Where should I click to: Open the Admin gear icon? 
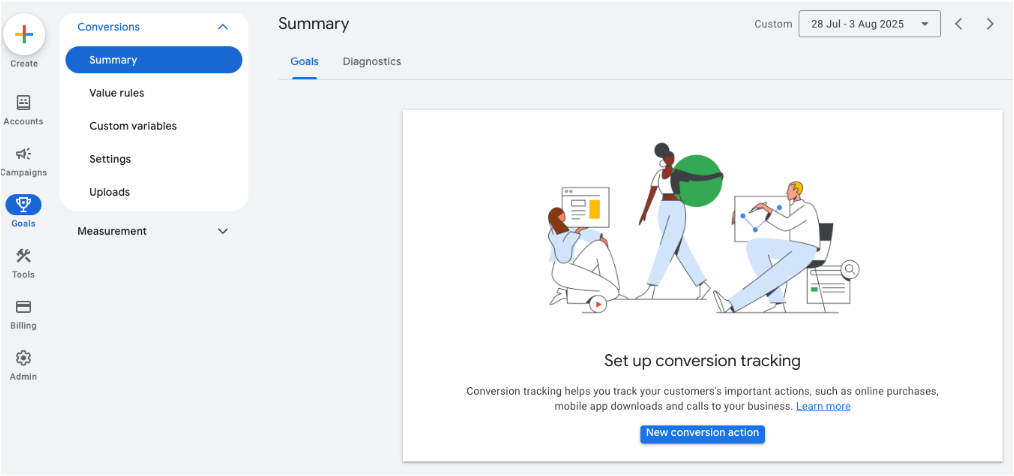23,358
